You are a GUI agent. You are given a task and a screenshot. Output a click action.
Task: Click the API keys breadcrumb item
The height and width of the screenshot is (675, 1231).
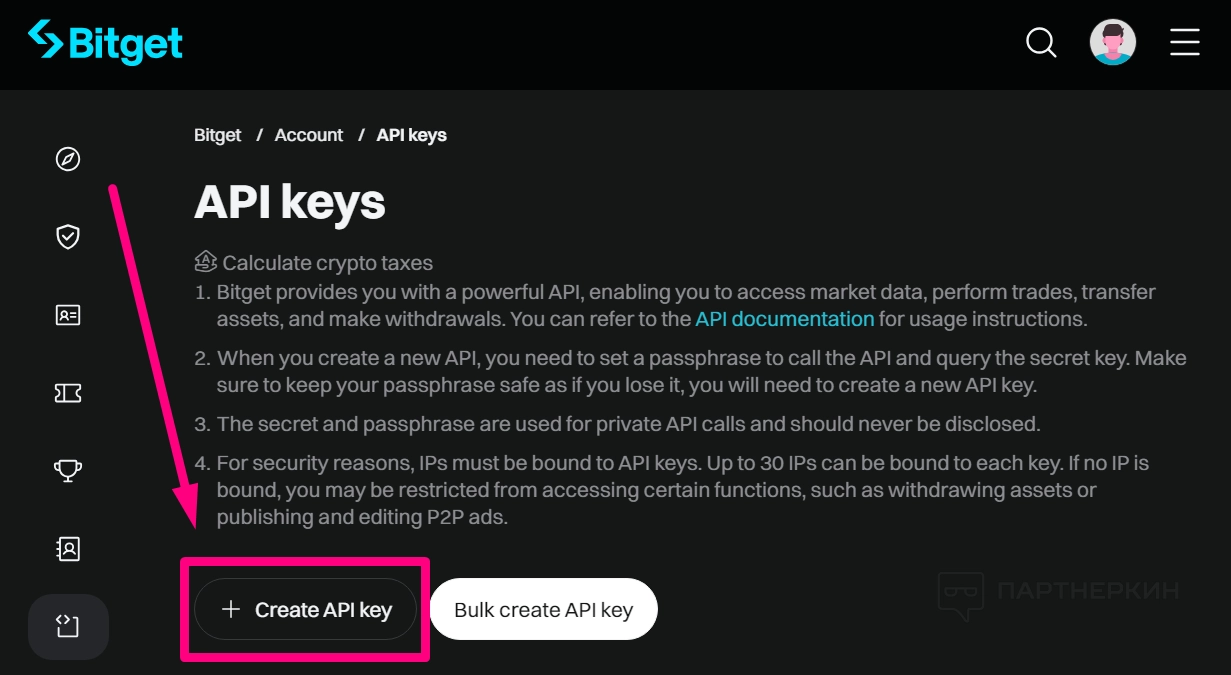coord(411,135)
